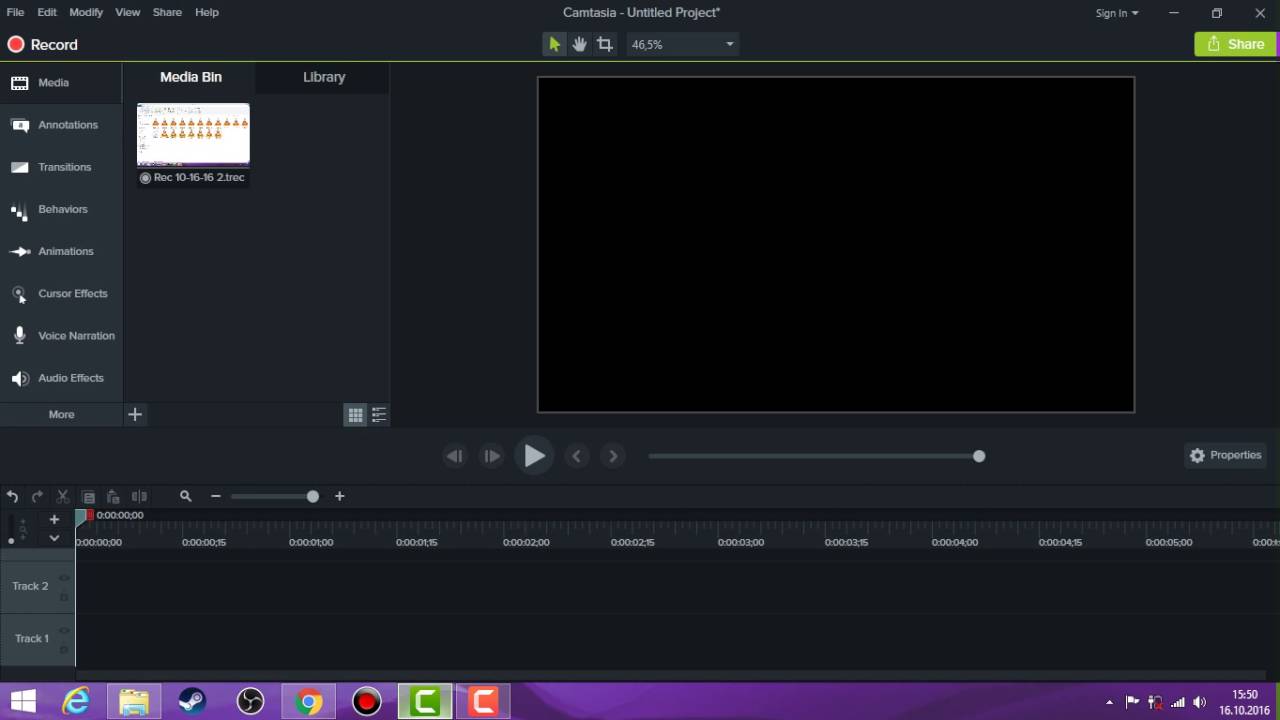Split the clip at the playhead
Viewport: 1280px width, 720px height.
139,496
